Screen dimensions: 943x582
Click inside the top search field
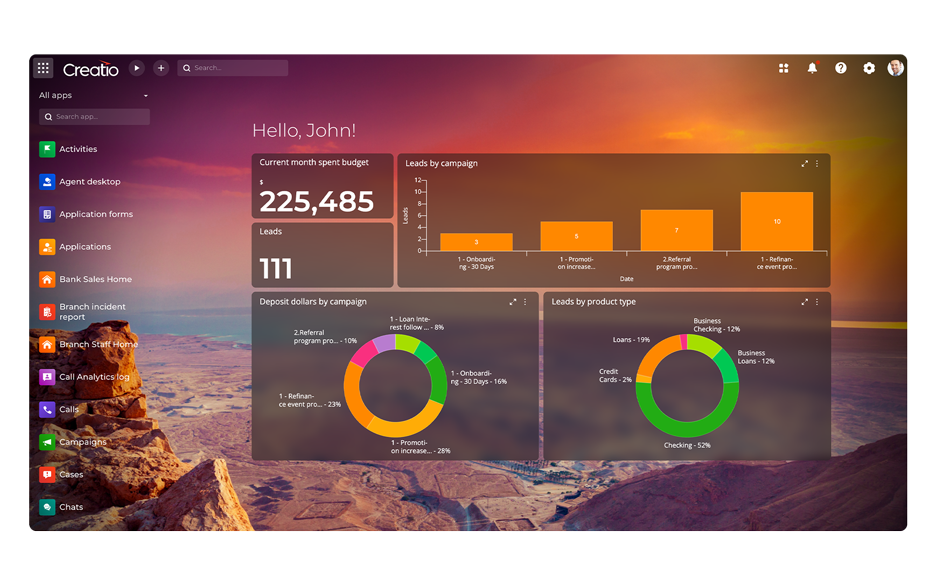(x=232, y=67)
